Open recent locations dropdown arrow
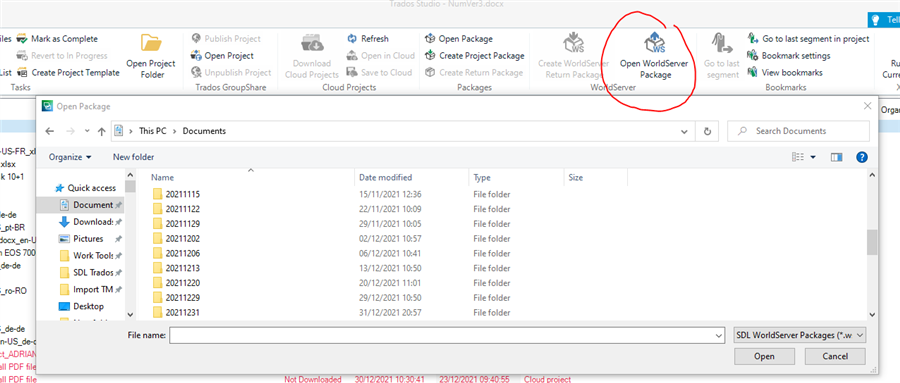The height and width of the screenshot is (383, 900). [87, 131]
